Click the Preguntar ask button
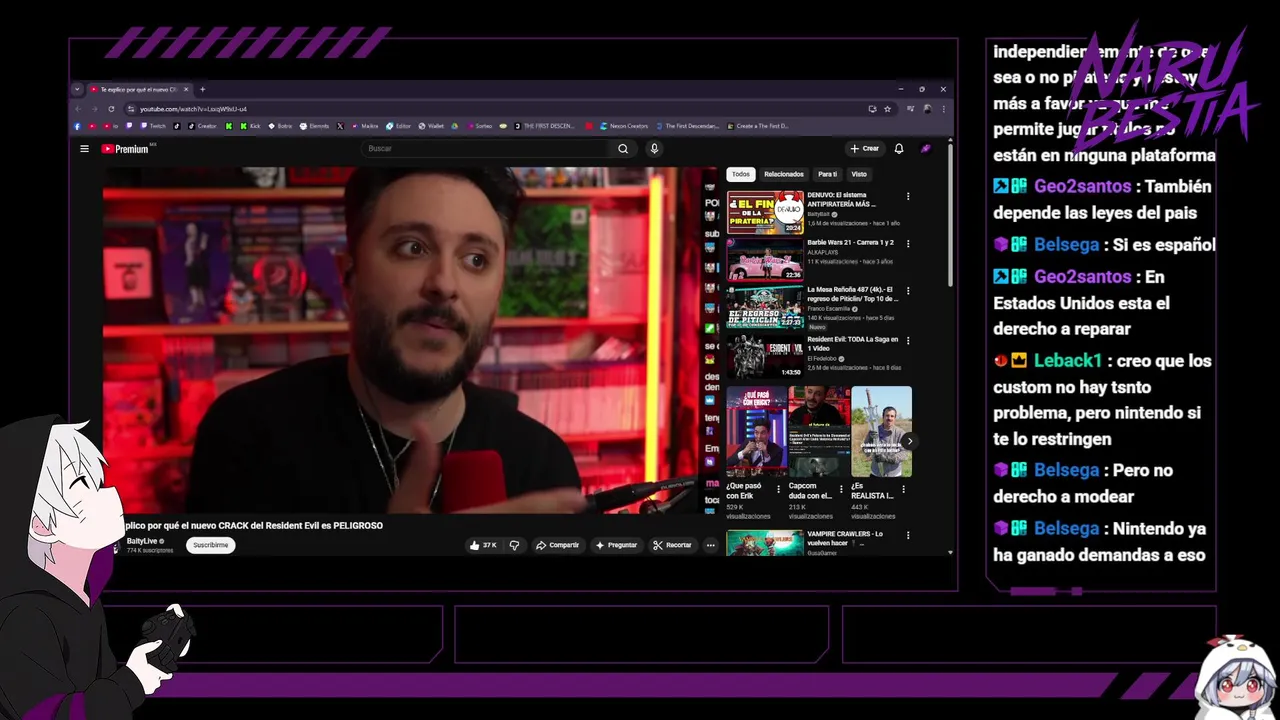 [x=616, y=545]
